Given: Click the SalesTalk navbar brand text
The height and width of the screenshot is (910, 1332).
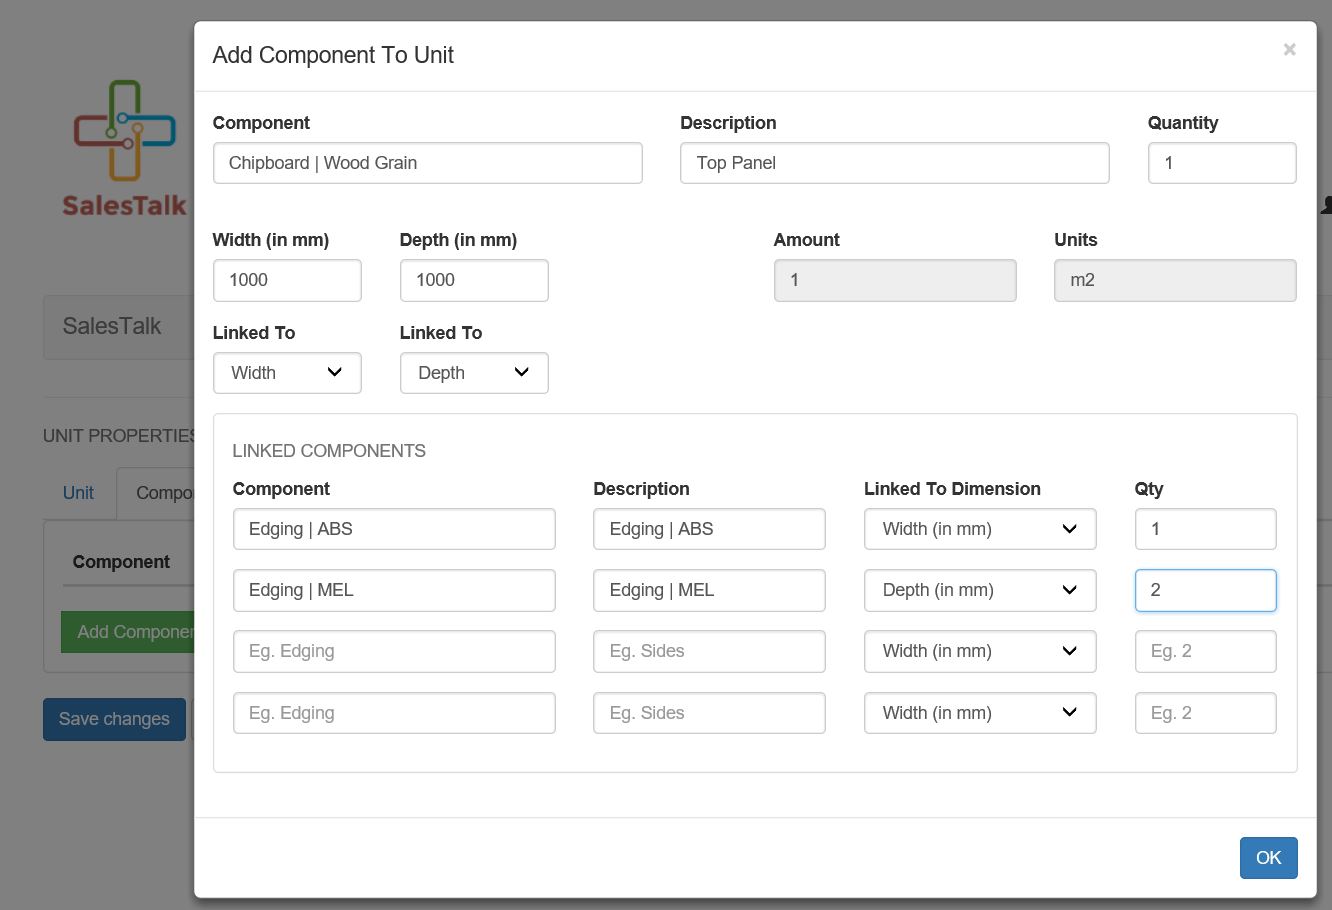Looking at the screenshot, I should [112, 326].
